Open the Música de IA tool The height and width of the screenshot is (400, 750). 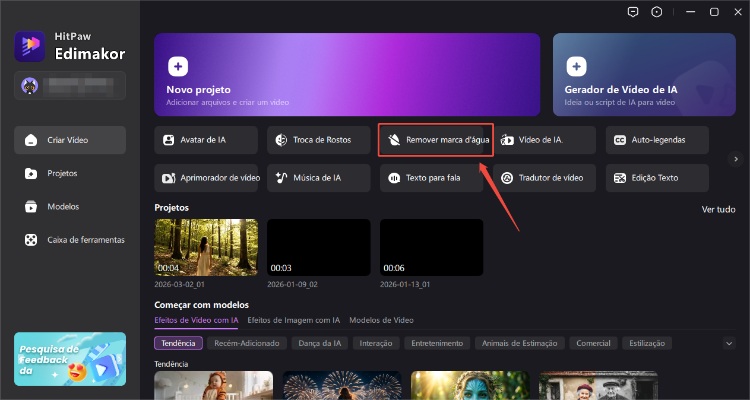pos(319,178)
